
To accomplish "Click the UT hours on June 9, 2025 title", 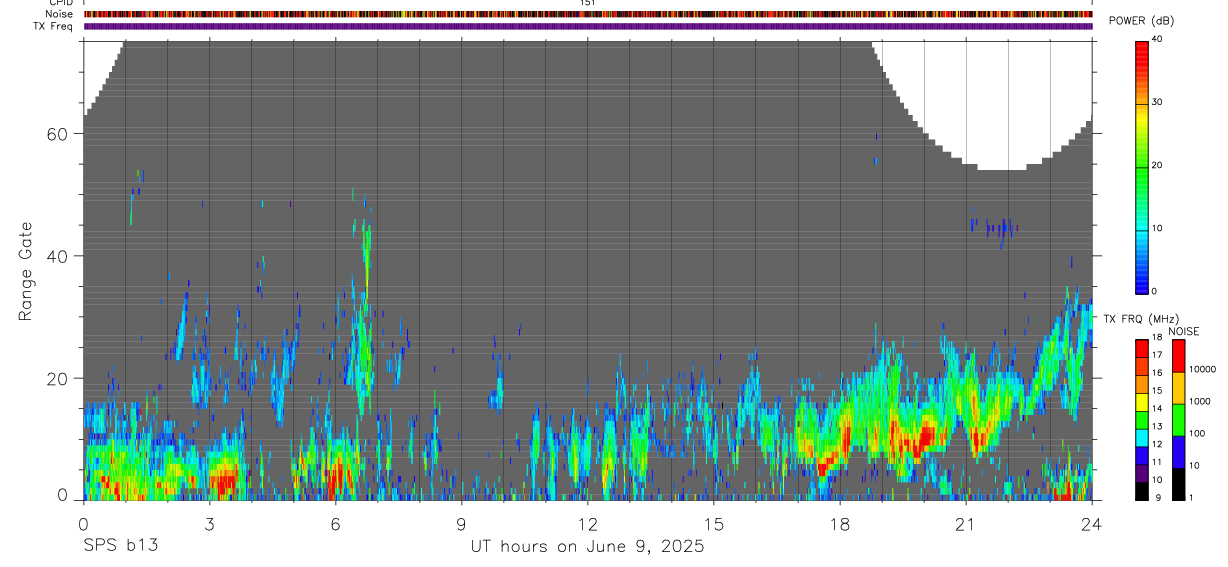I will coord(587,546).
